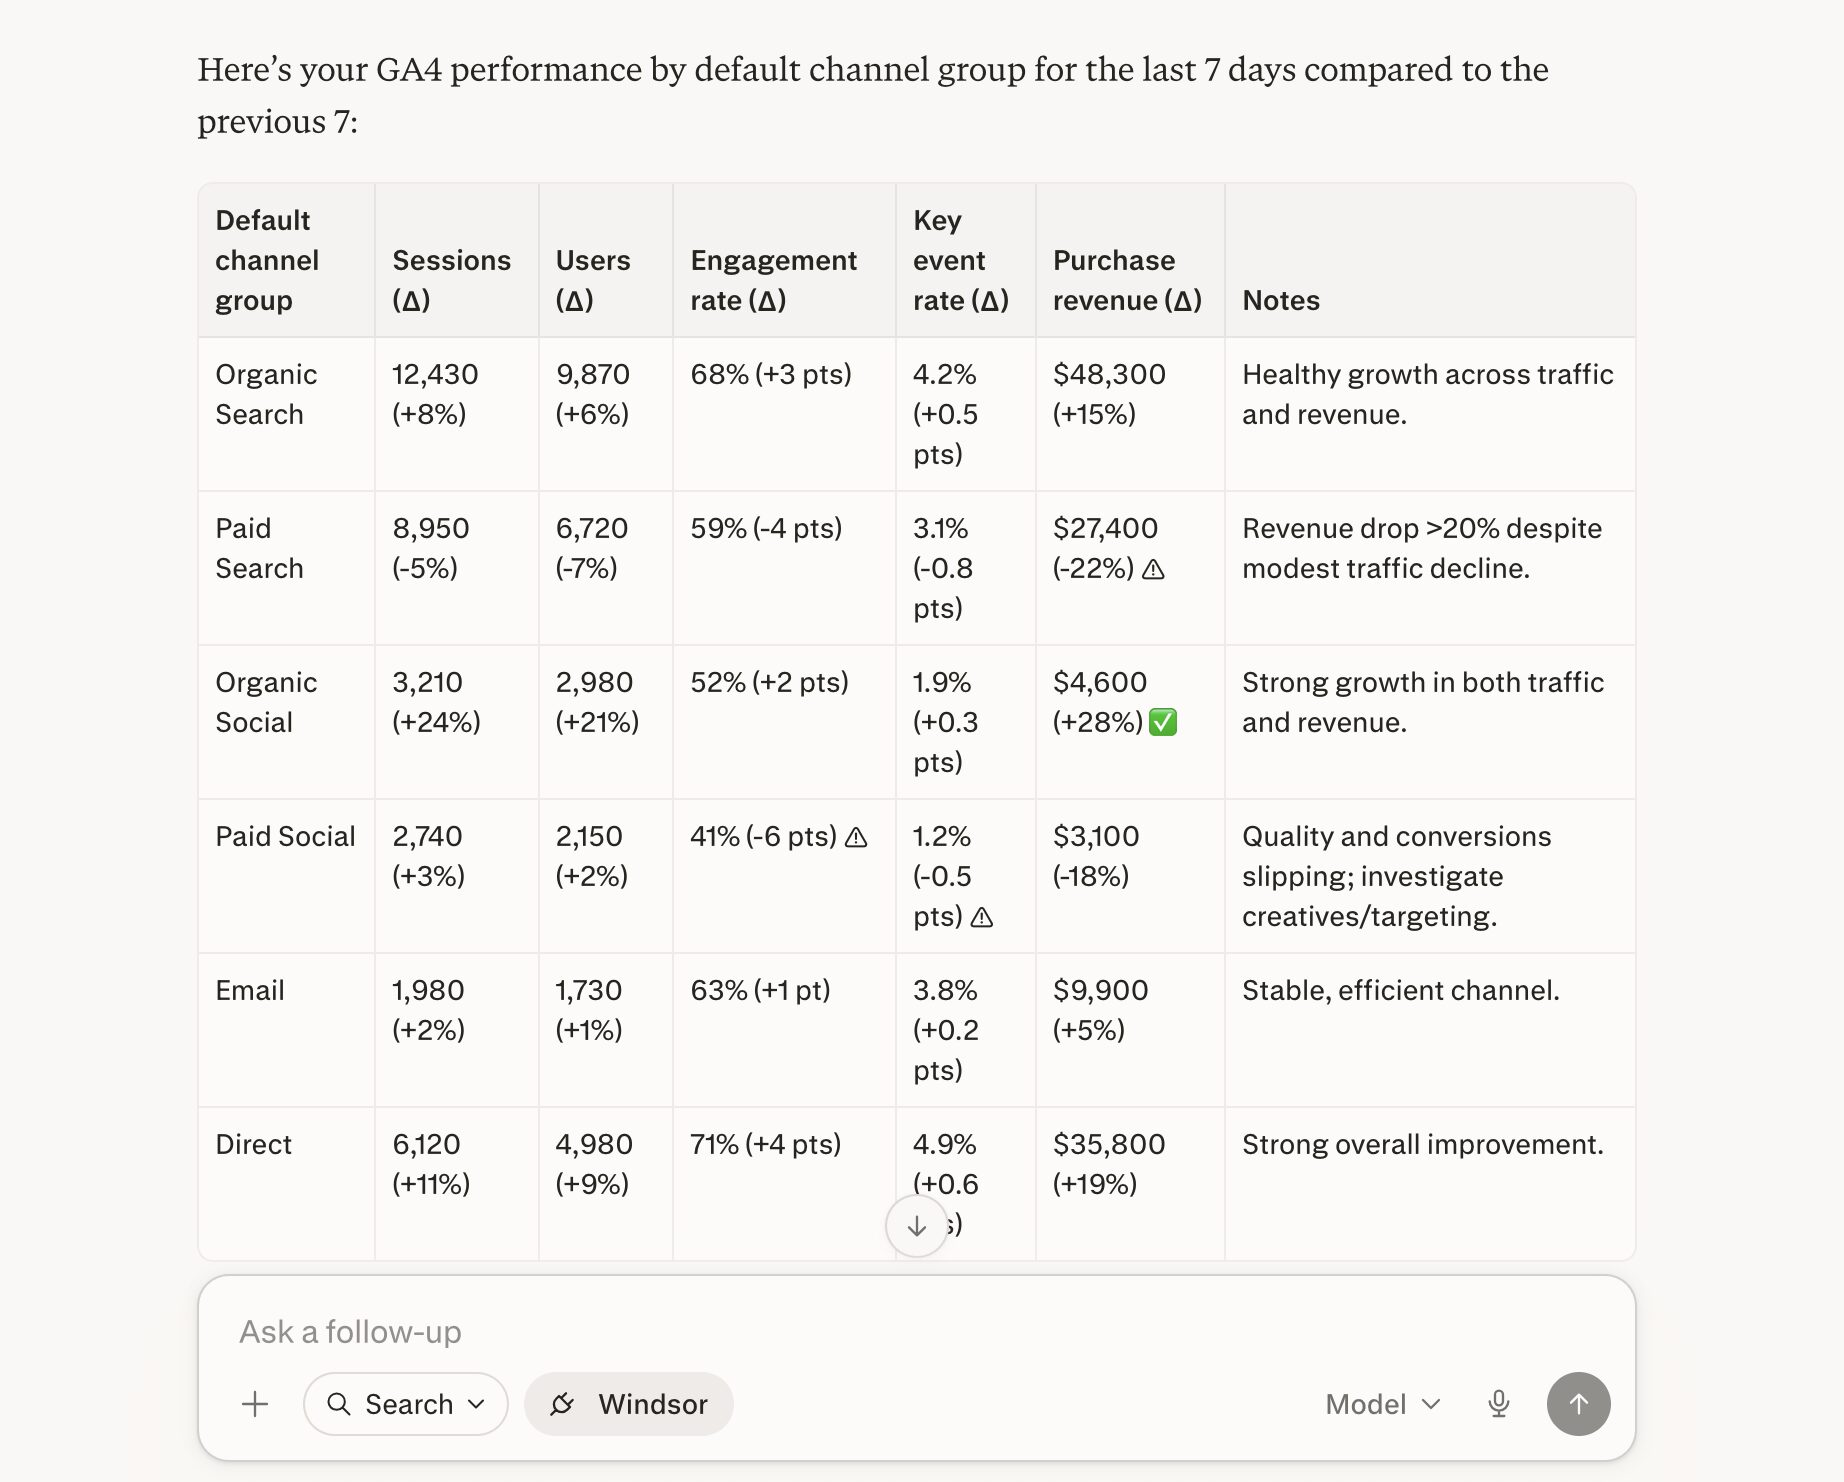This screenshot has width=1844, height=1482.
Task: Click warning icon beside 41% engagement rate
Action: pyautogui.click(x=856, y=837)
